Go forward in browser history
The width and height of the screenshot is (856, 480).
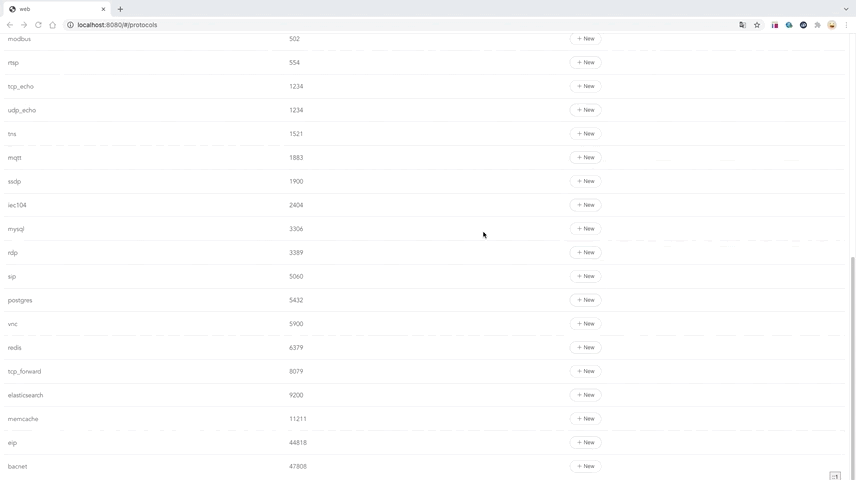pos(24,25)
